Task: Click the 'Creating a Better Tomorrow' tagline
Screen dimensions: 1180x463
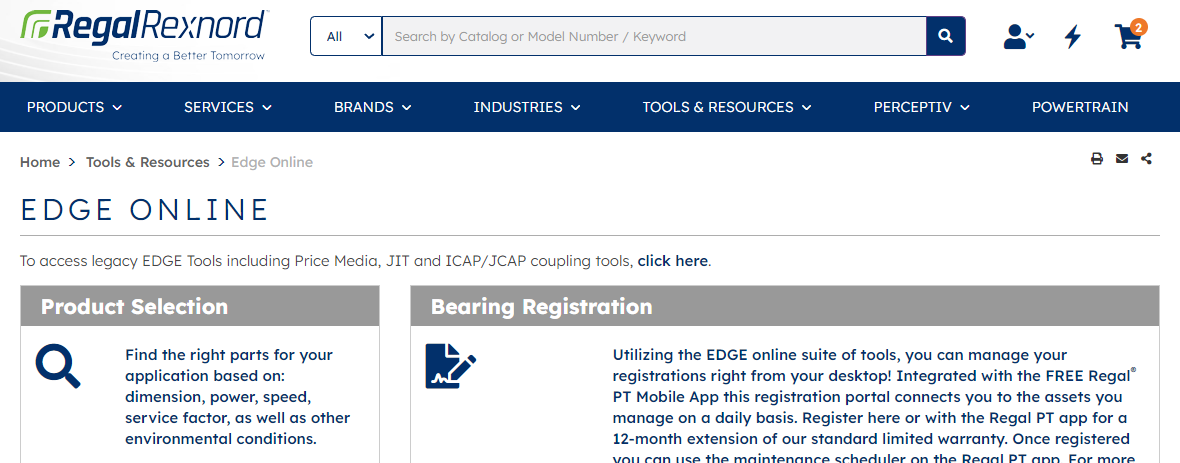Action: point(188,56)
